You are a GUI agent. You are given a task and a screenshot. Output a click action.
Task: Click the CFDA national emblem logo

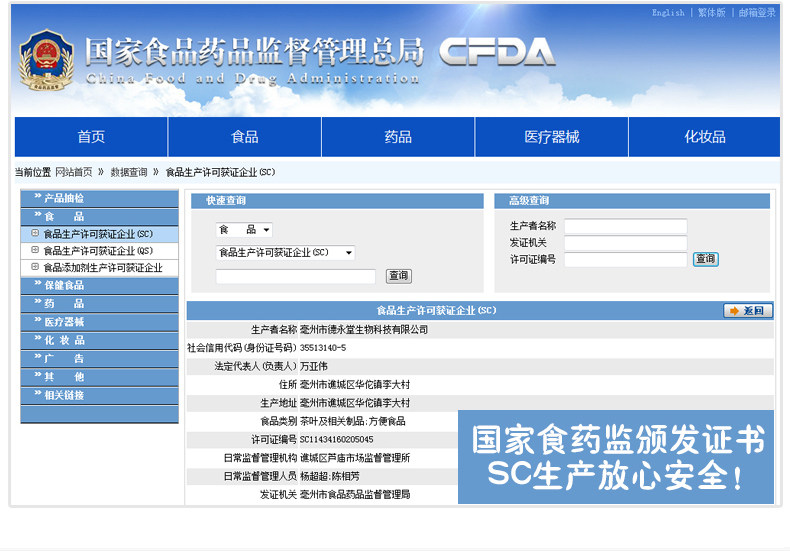tap(46, 60)
